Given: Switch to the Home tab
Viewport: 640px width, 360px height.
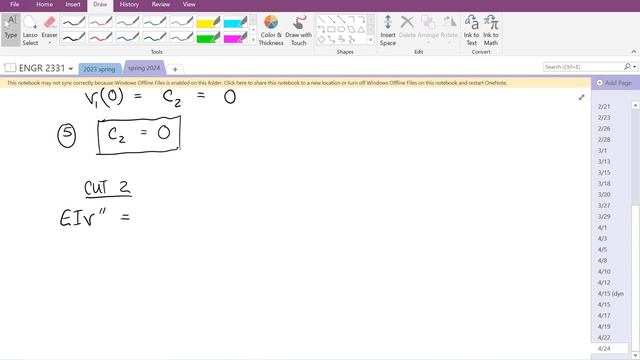Looking at the screenshot, I should point(44,4).
